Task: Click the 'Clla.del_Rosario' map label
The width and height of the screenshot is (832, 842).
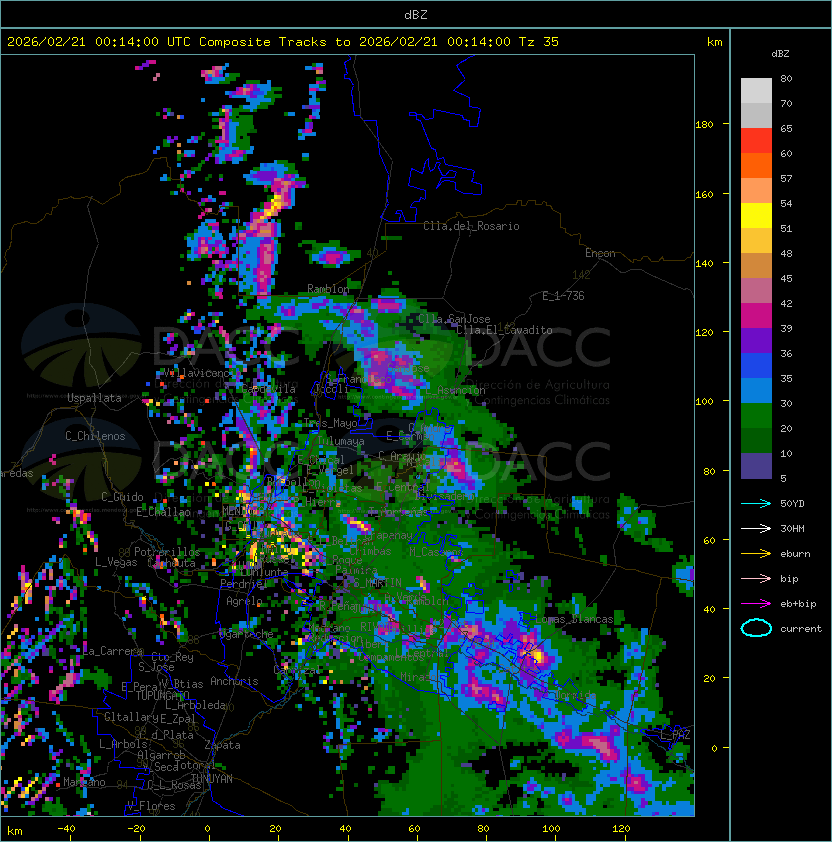Action: 471,226
